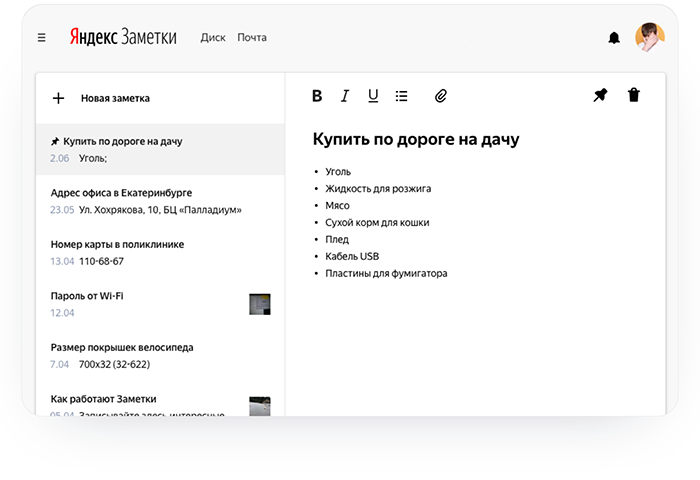Screen dimensions: 700x480
Task: Click the list item Уголь in the editor
Action: point(338,172)
